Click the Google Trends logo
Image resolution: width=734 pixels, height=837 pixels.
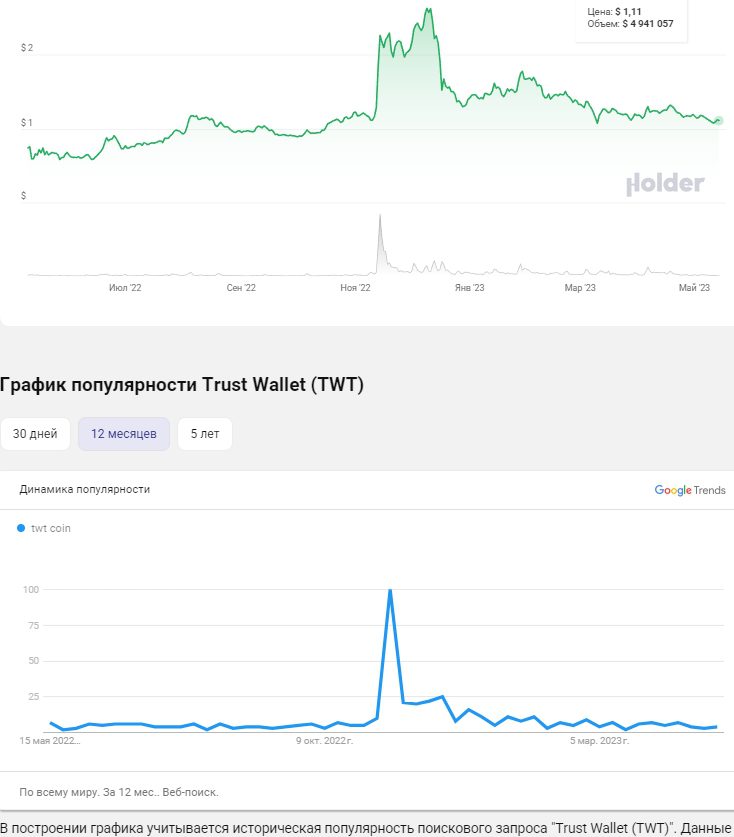tap(690, 490)
